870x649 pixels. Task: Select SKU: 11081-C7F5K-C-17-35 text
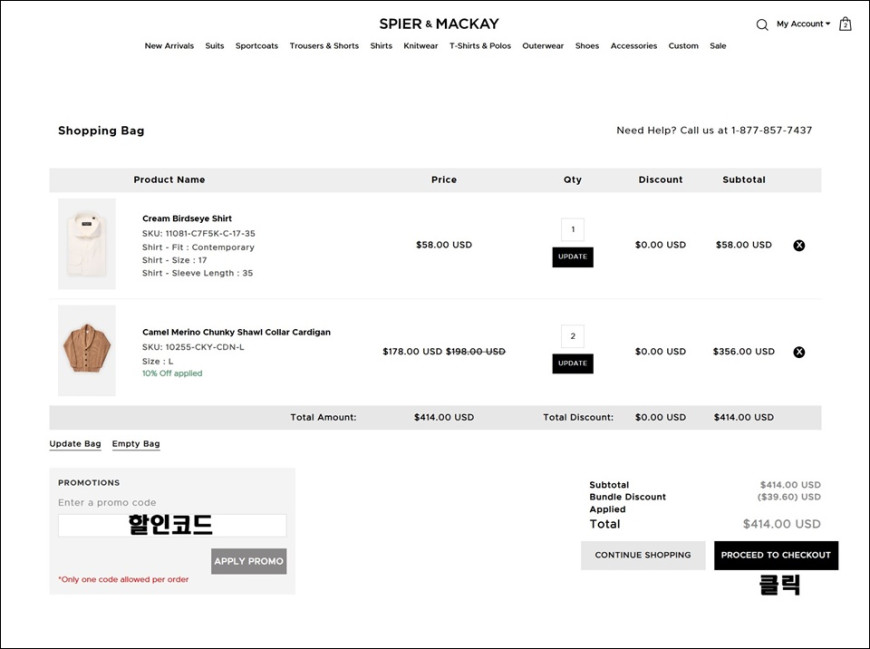point(199,234)
